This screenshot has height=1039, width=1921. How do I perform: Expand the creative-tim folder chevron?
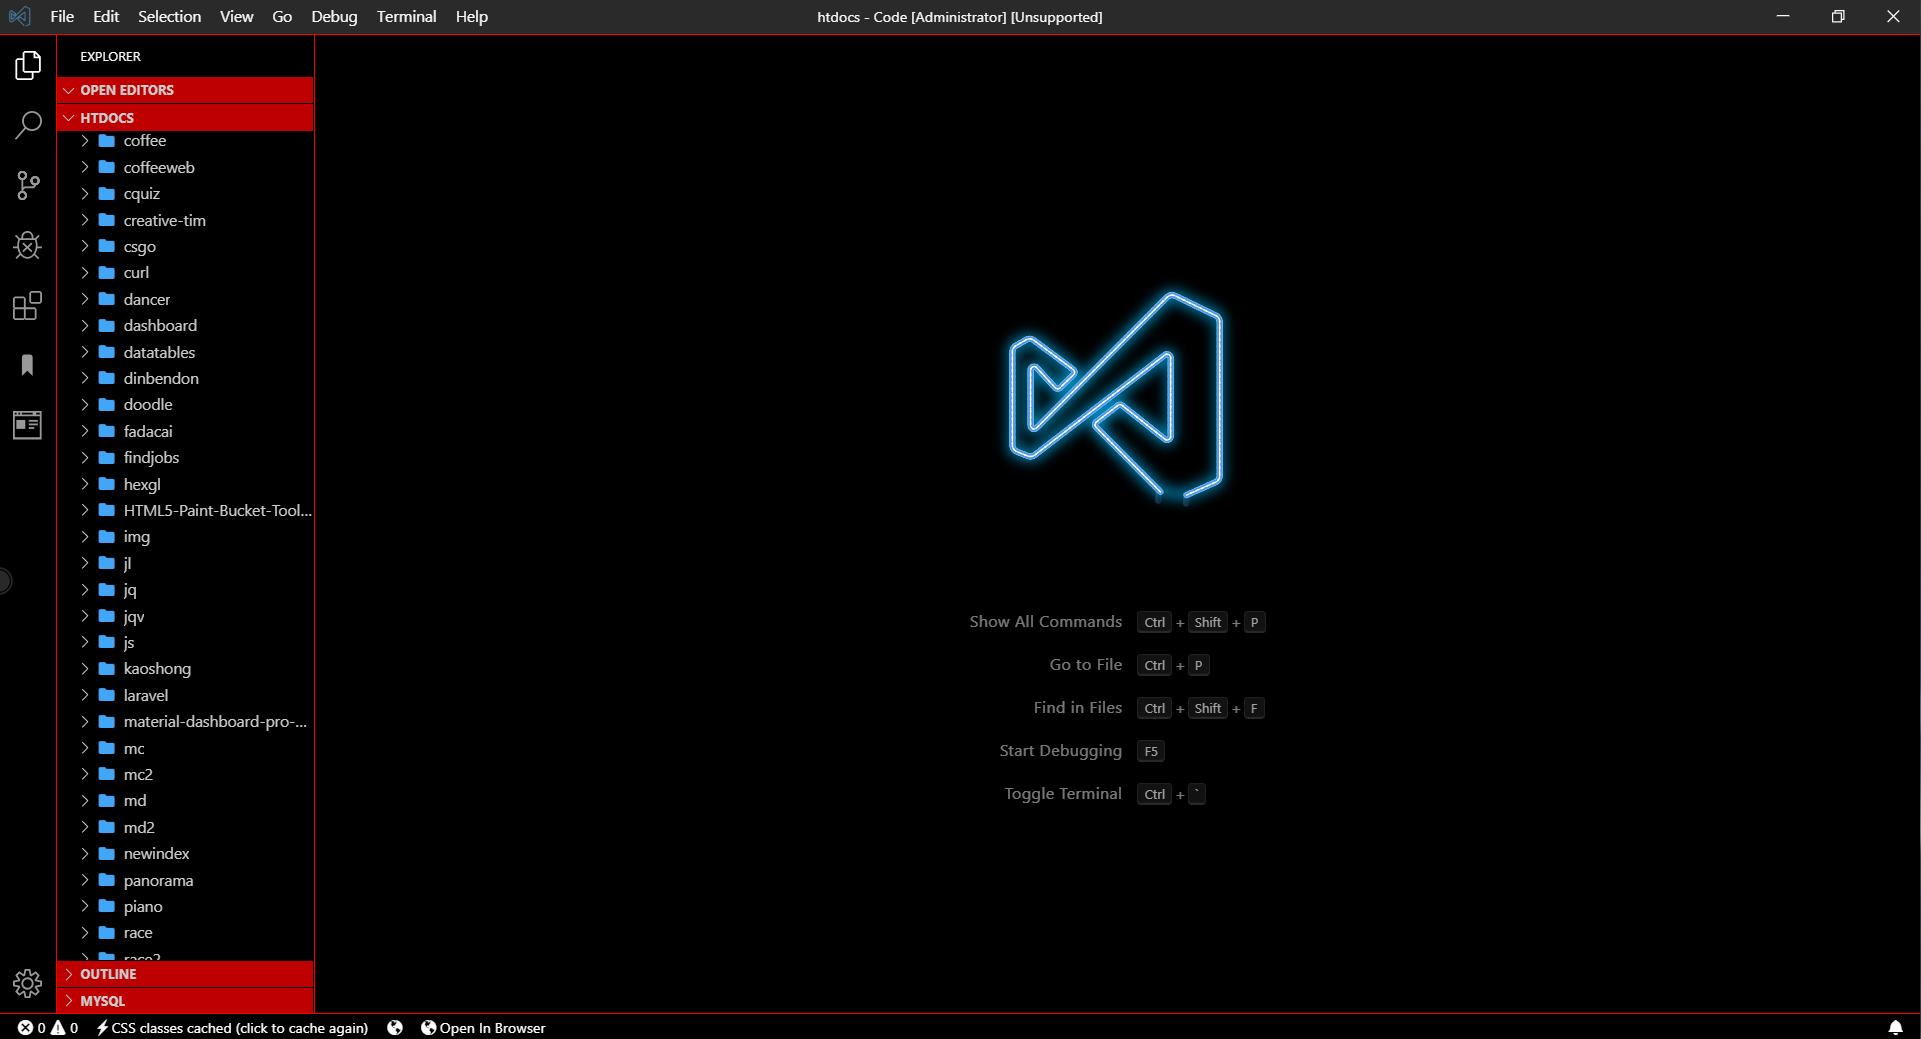(85, 220)
